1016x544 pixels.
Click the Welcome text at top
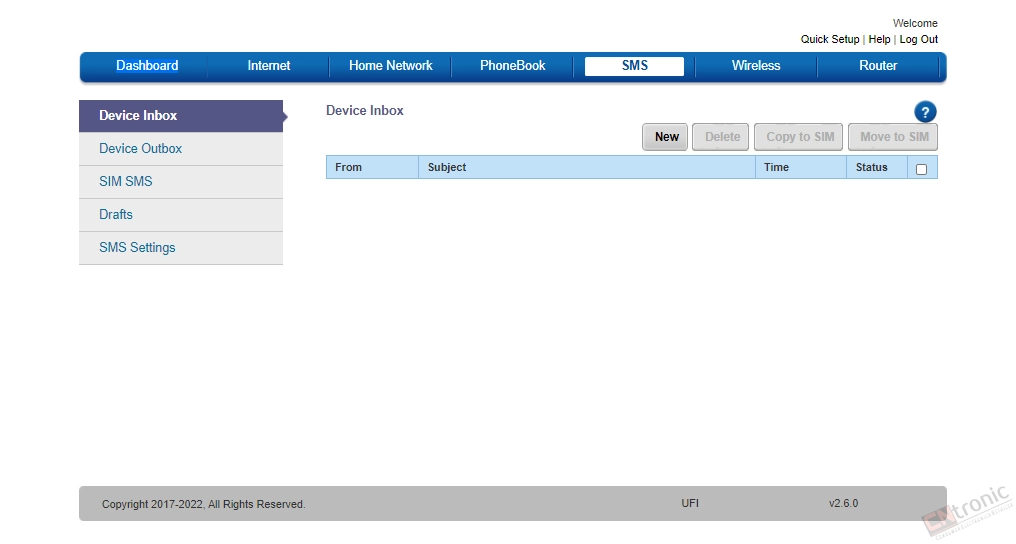coord(915,23)
